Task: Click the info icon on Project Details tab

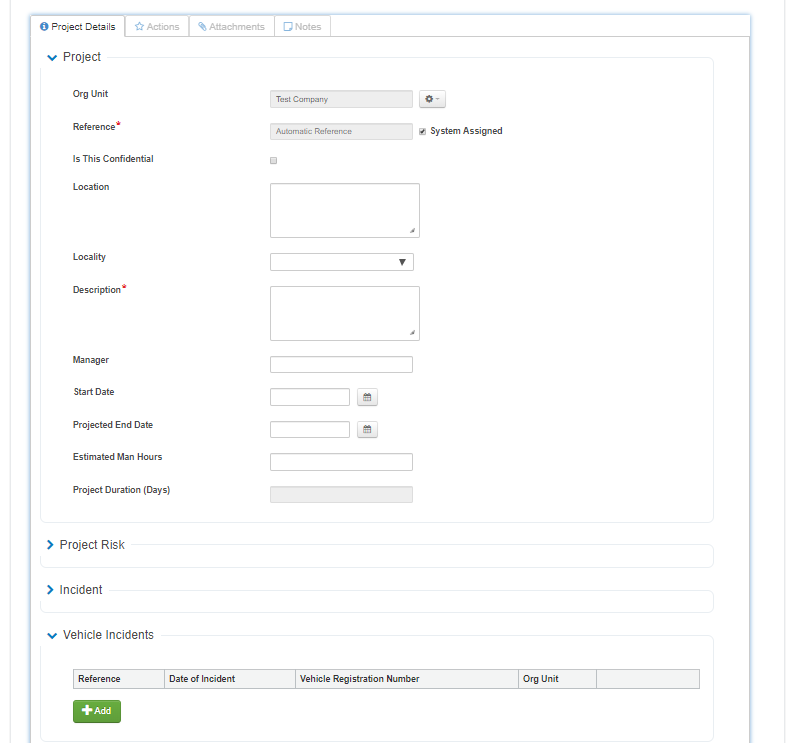Action: coord(44,26)
